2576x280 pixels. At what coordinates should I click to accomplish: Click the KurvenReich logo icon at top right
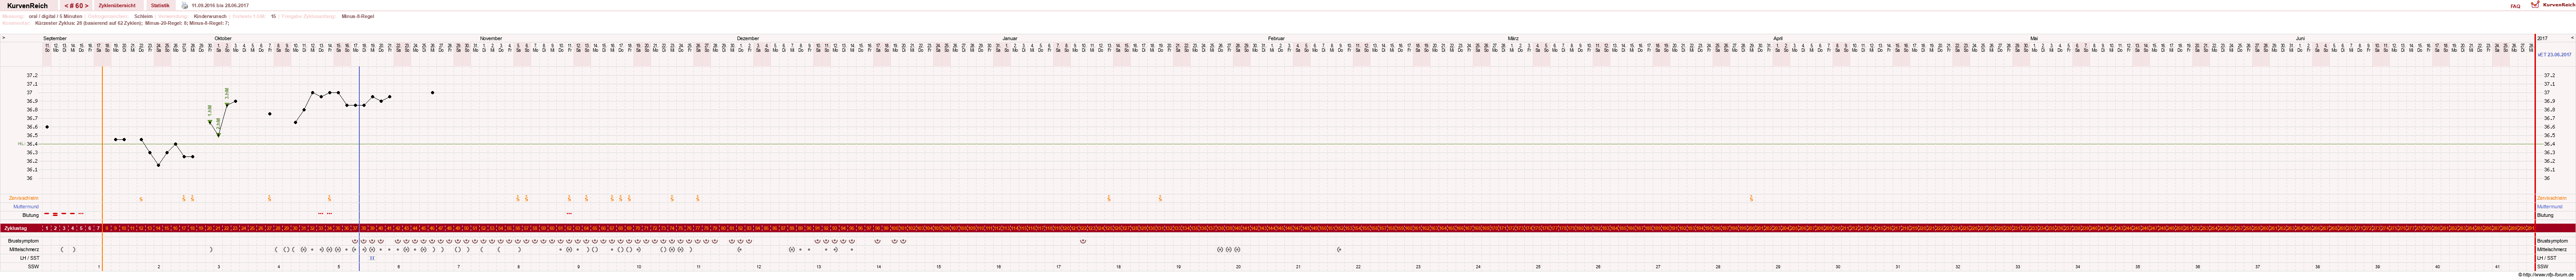tap(2534, 5)
